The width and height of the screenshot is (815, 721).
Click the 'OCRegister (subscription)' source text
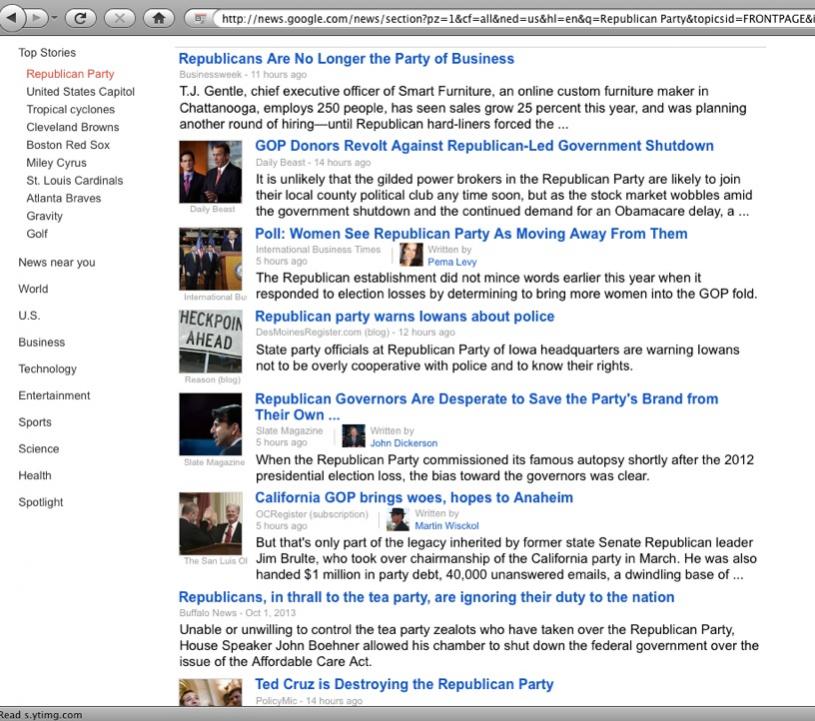click(x=312, y=514)
